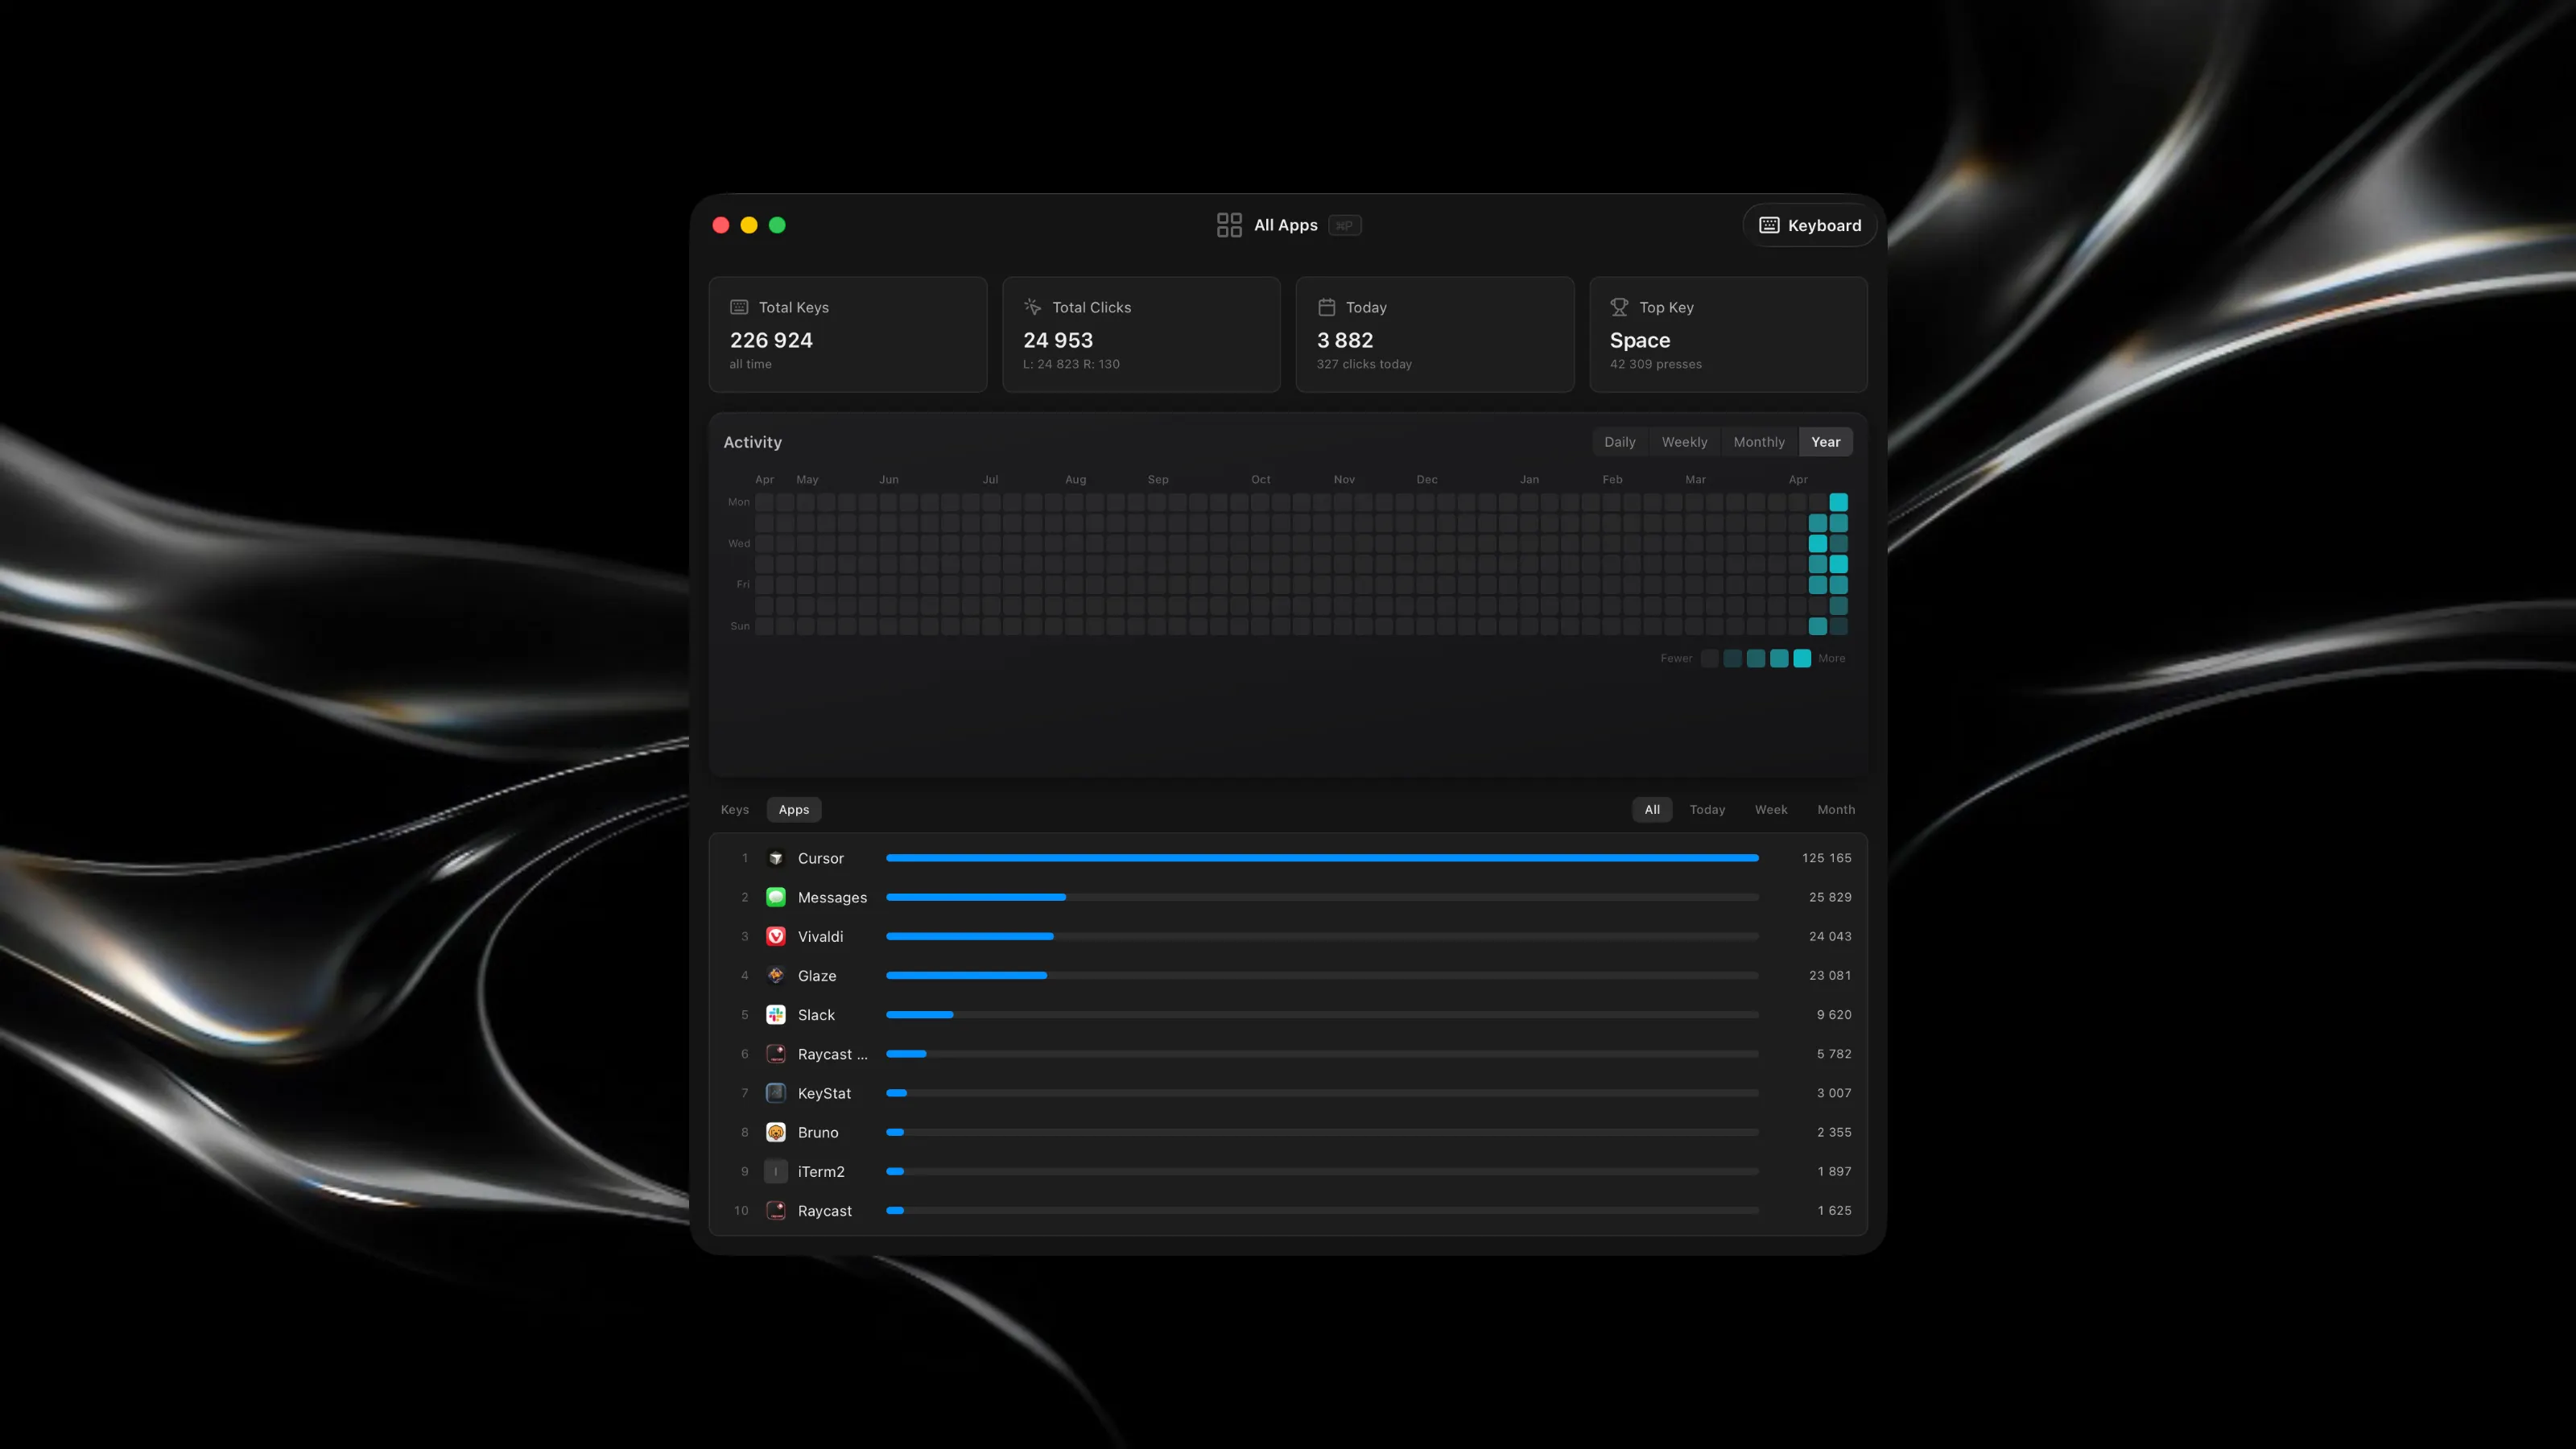Viewport: 2576px width, 1449px height.
Task: Click the Vivaldi app icon
Action: pyautogui.click(x=776, y=936)
